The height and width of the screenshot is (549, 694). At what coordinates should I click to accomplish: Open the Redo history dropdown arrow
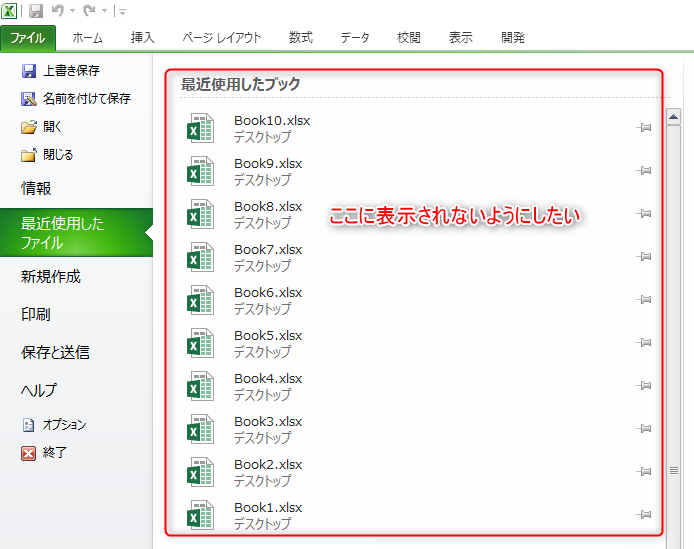[104, 11]
